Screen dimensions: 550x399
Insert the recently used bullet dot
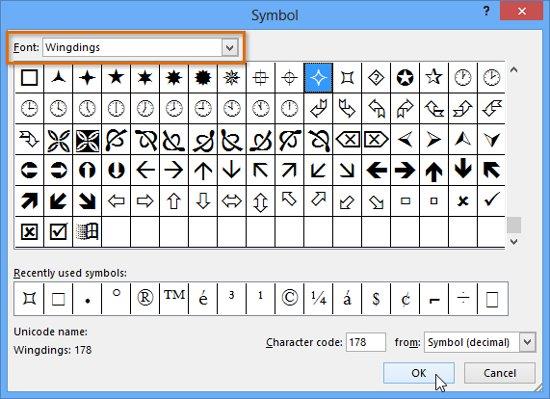(x=87, y=298)
